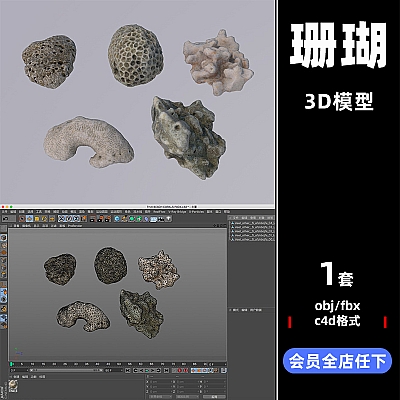Select the highlighted Move tool
The height and width of the screenshot is (400, 400).
[29, 219]
